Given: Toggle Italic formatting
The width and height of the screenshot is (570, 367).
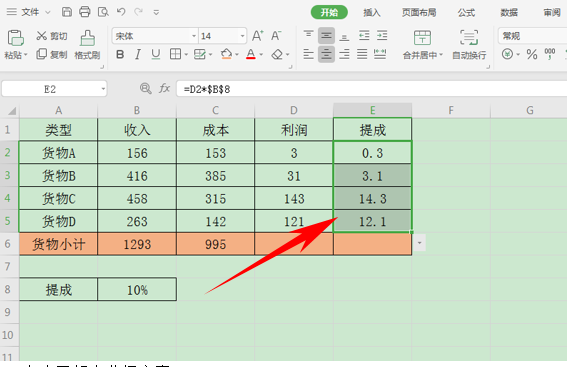Looking at the screenshot, I should (x=137, y=55).
